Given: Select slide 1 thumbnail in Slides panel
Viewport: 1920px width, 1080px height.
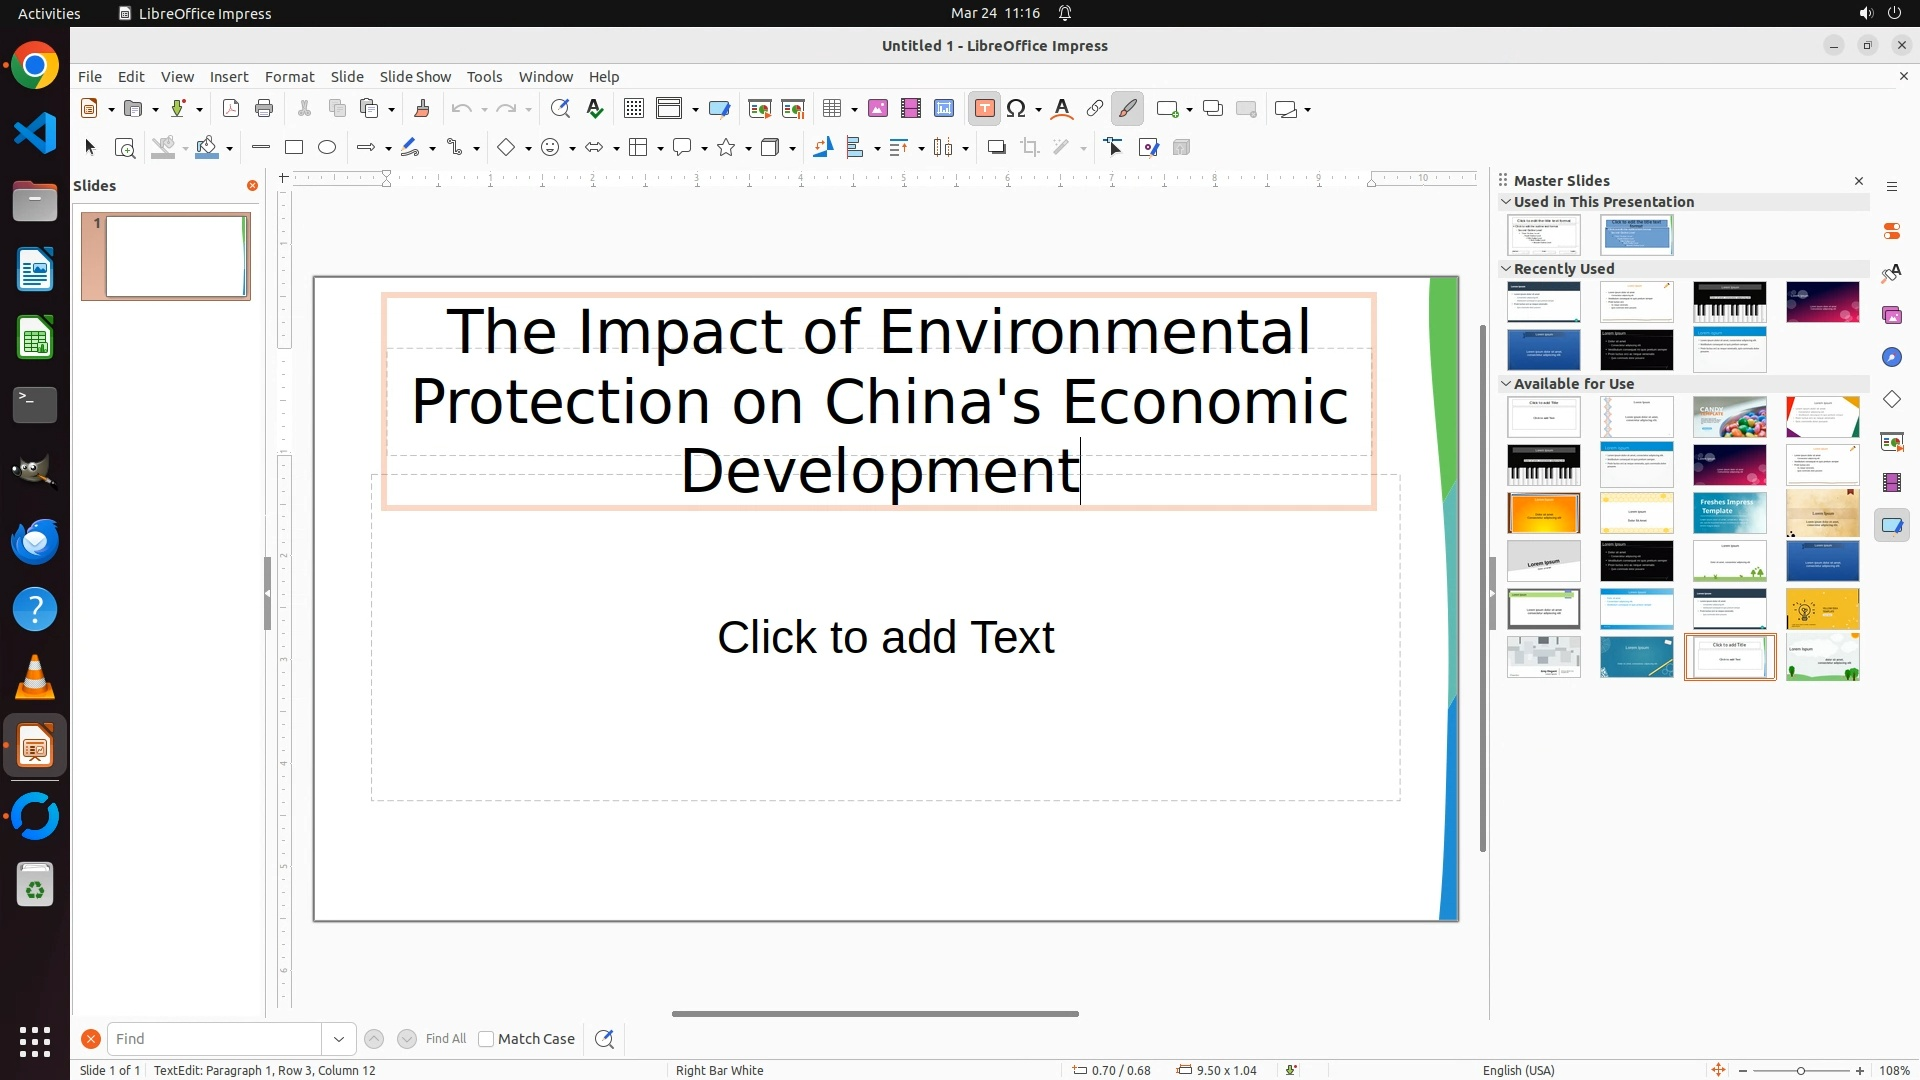Looking at the screenshot, I should [175, 257].
